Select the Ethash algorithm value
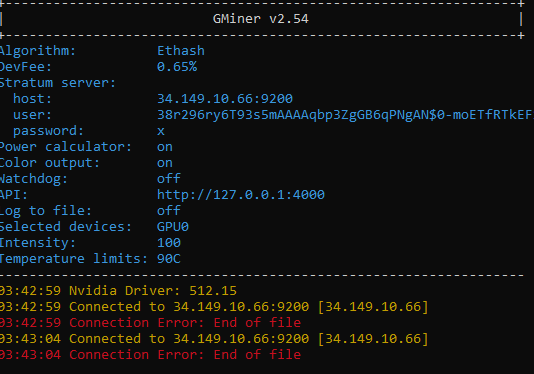 click(x=181, y=51)
